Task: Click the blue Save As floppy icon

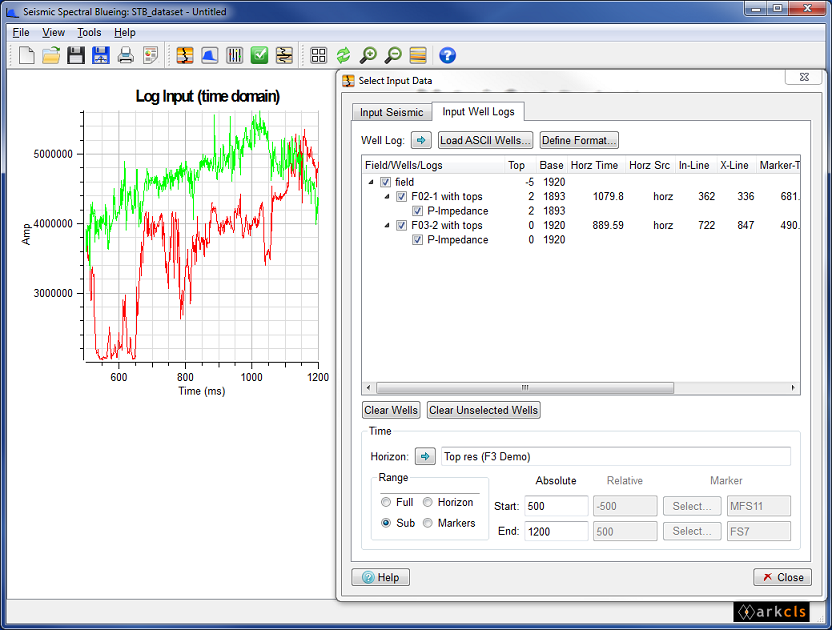Action: pyautogui.click(x=101, y=55)
